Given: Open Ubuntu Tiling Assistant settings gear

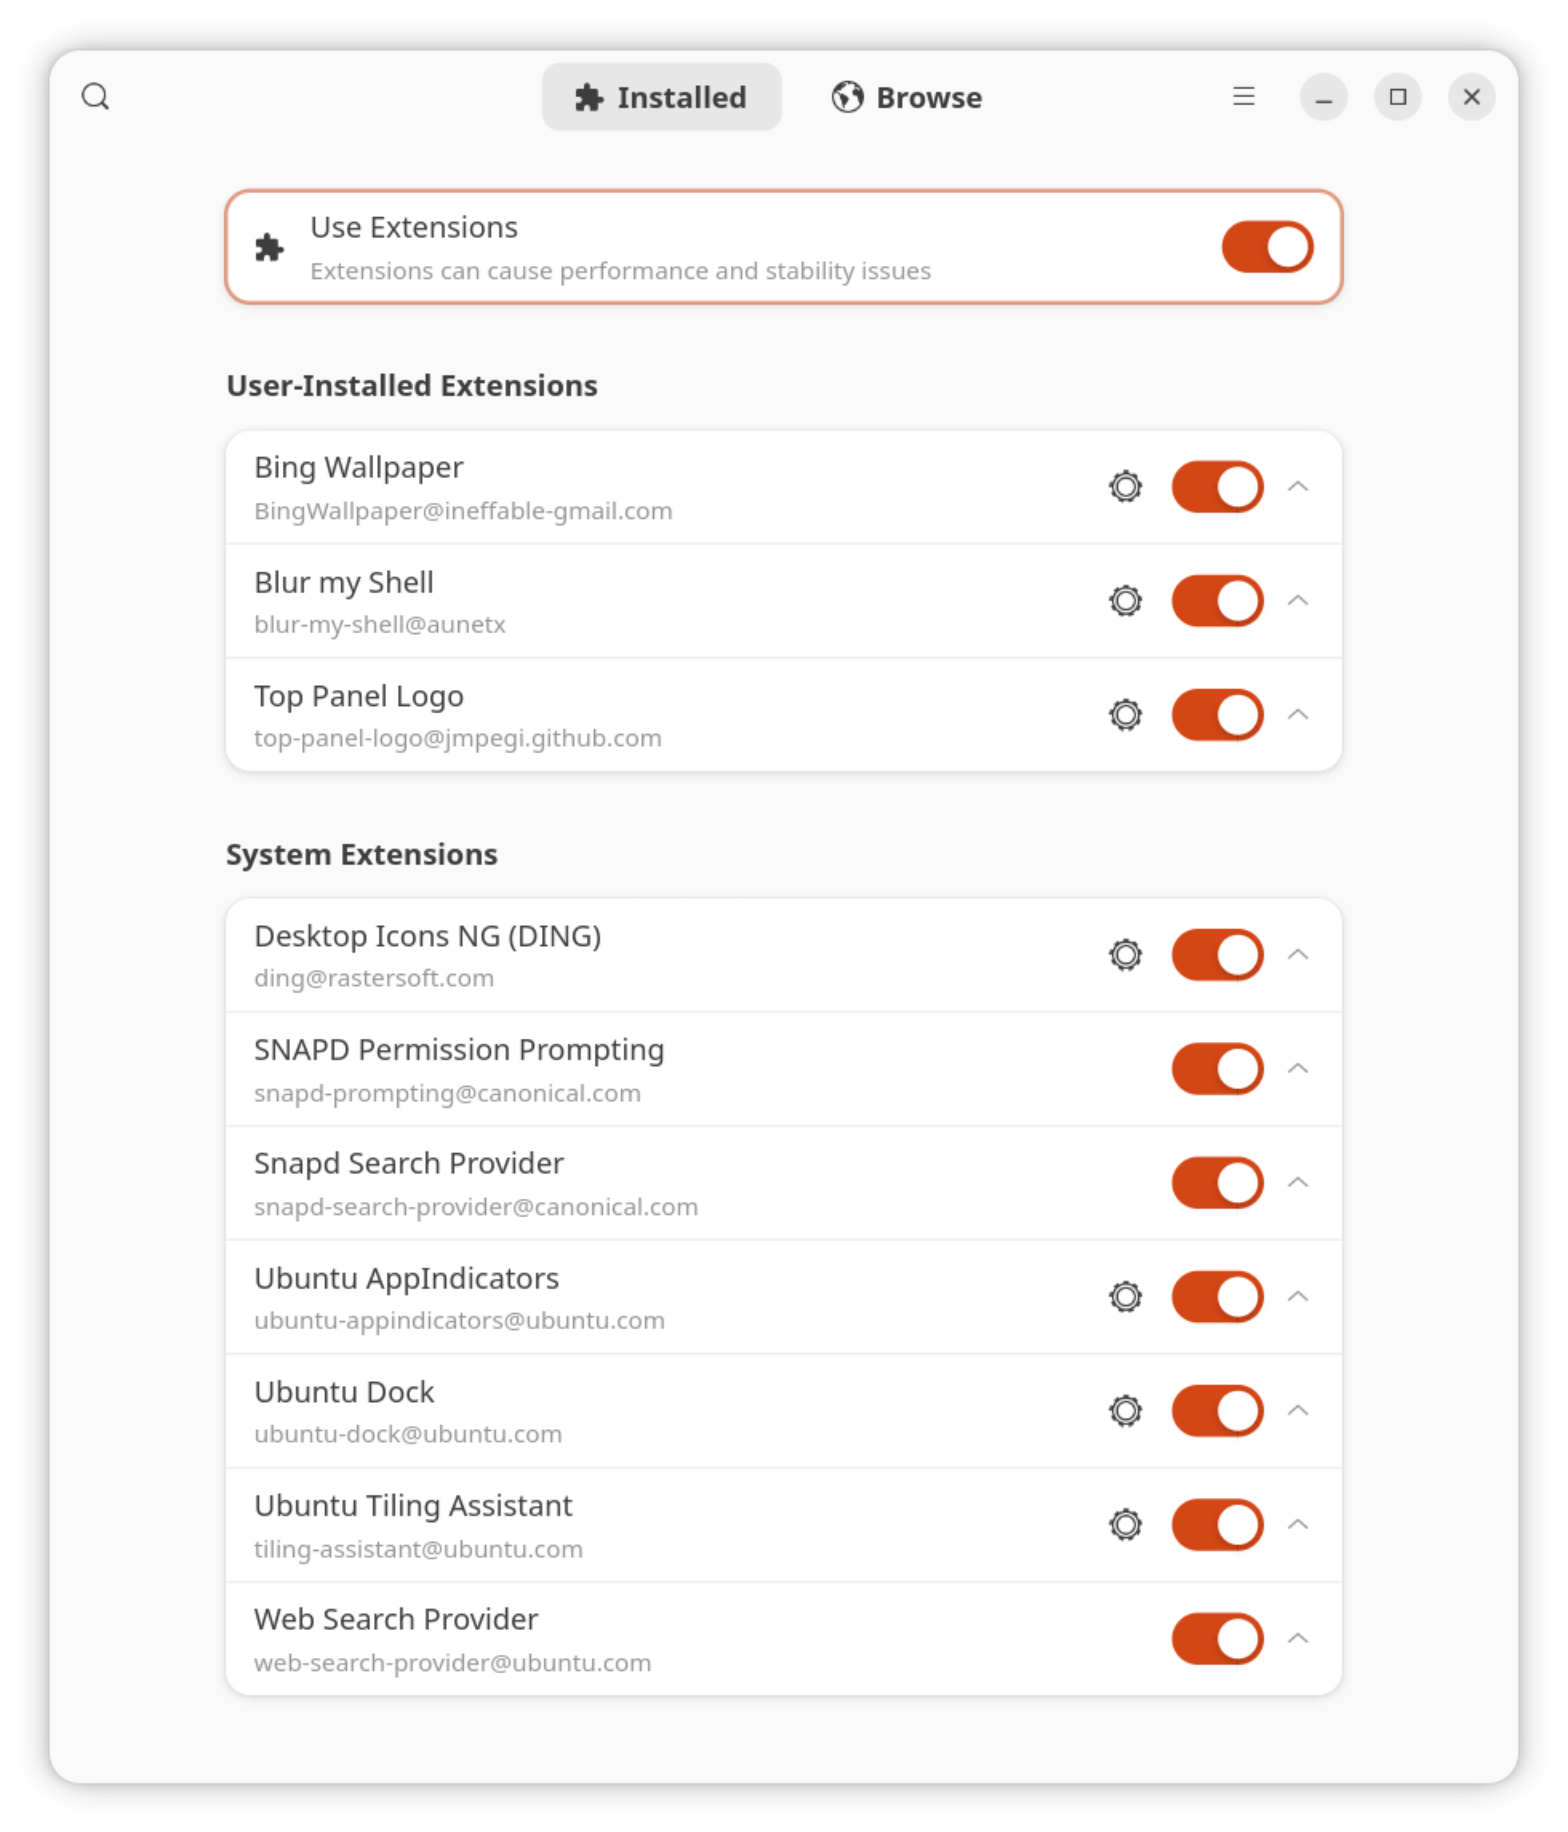Looking at the screenshot, I should click(x=1125, y=1525).
